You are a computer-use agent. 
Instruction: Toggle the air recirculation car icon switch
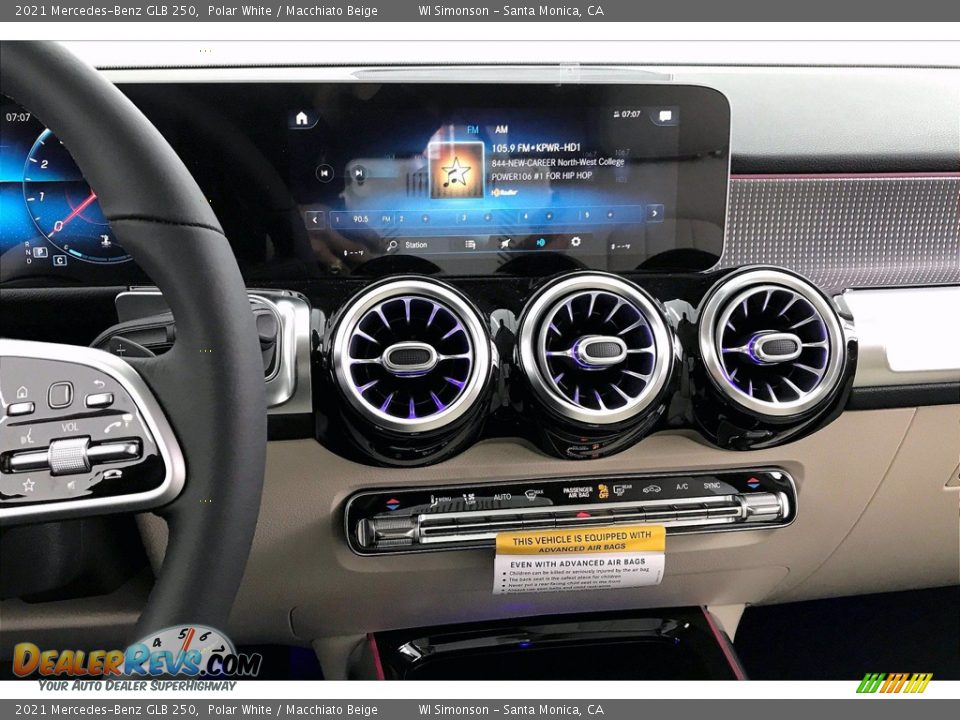[x=651, y=489]
